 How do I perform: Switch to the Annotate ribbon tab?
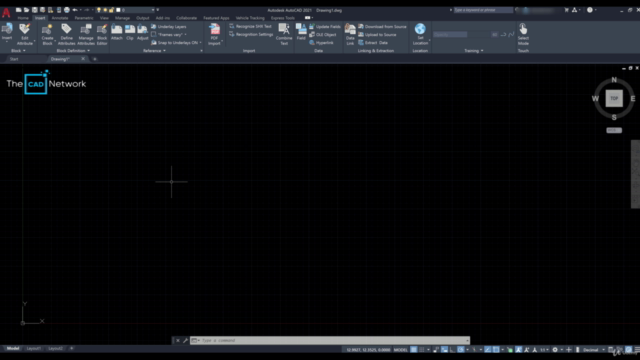pyautogui.click(x=60, y=18)
